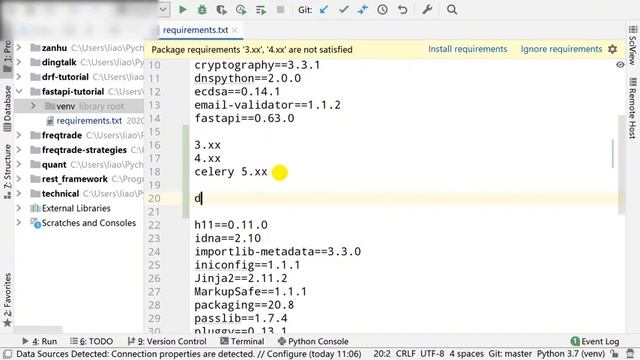Close the requirements.txt editor tab
The width and height of the screenshot is (640, 360).
235,30
